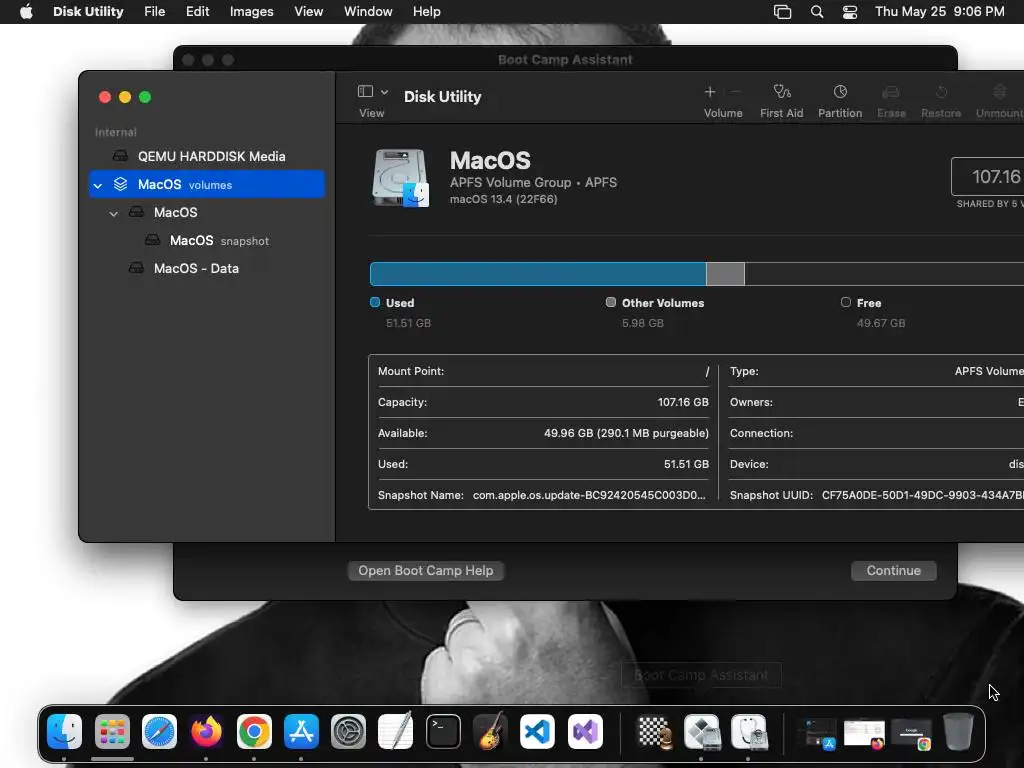Collapse the MacOS volume sub-tree

pos(114,214)
